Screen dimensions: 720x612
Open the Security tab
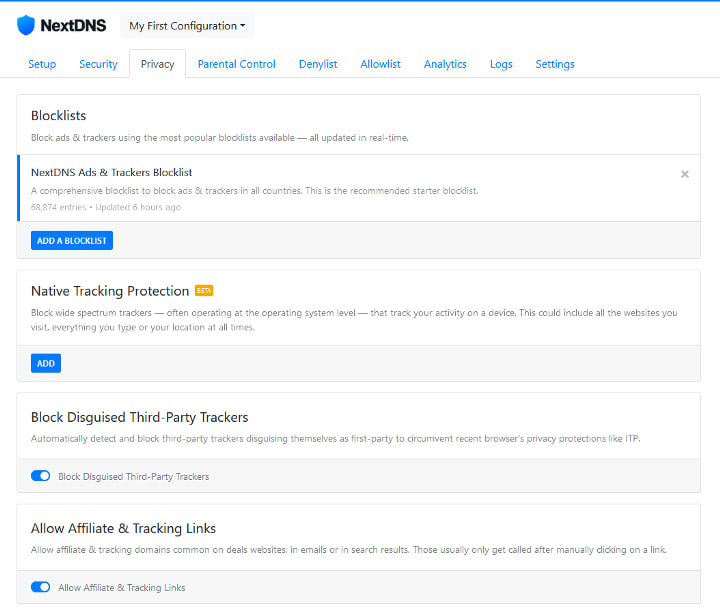(98, 64)
